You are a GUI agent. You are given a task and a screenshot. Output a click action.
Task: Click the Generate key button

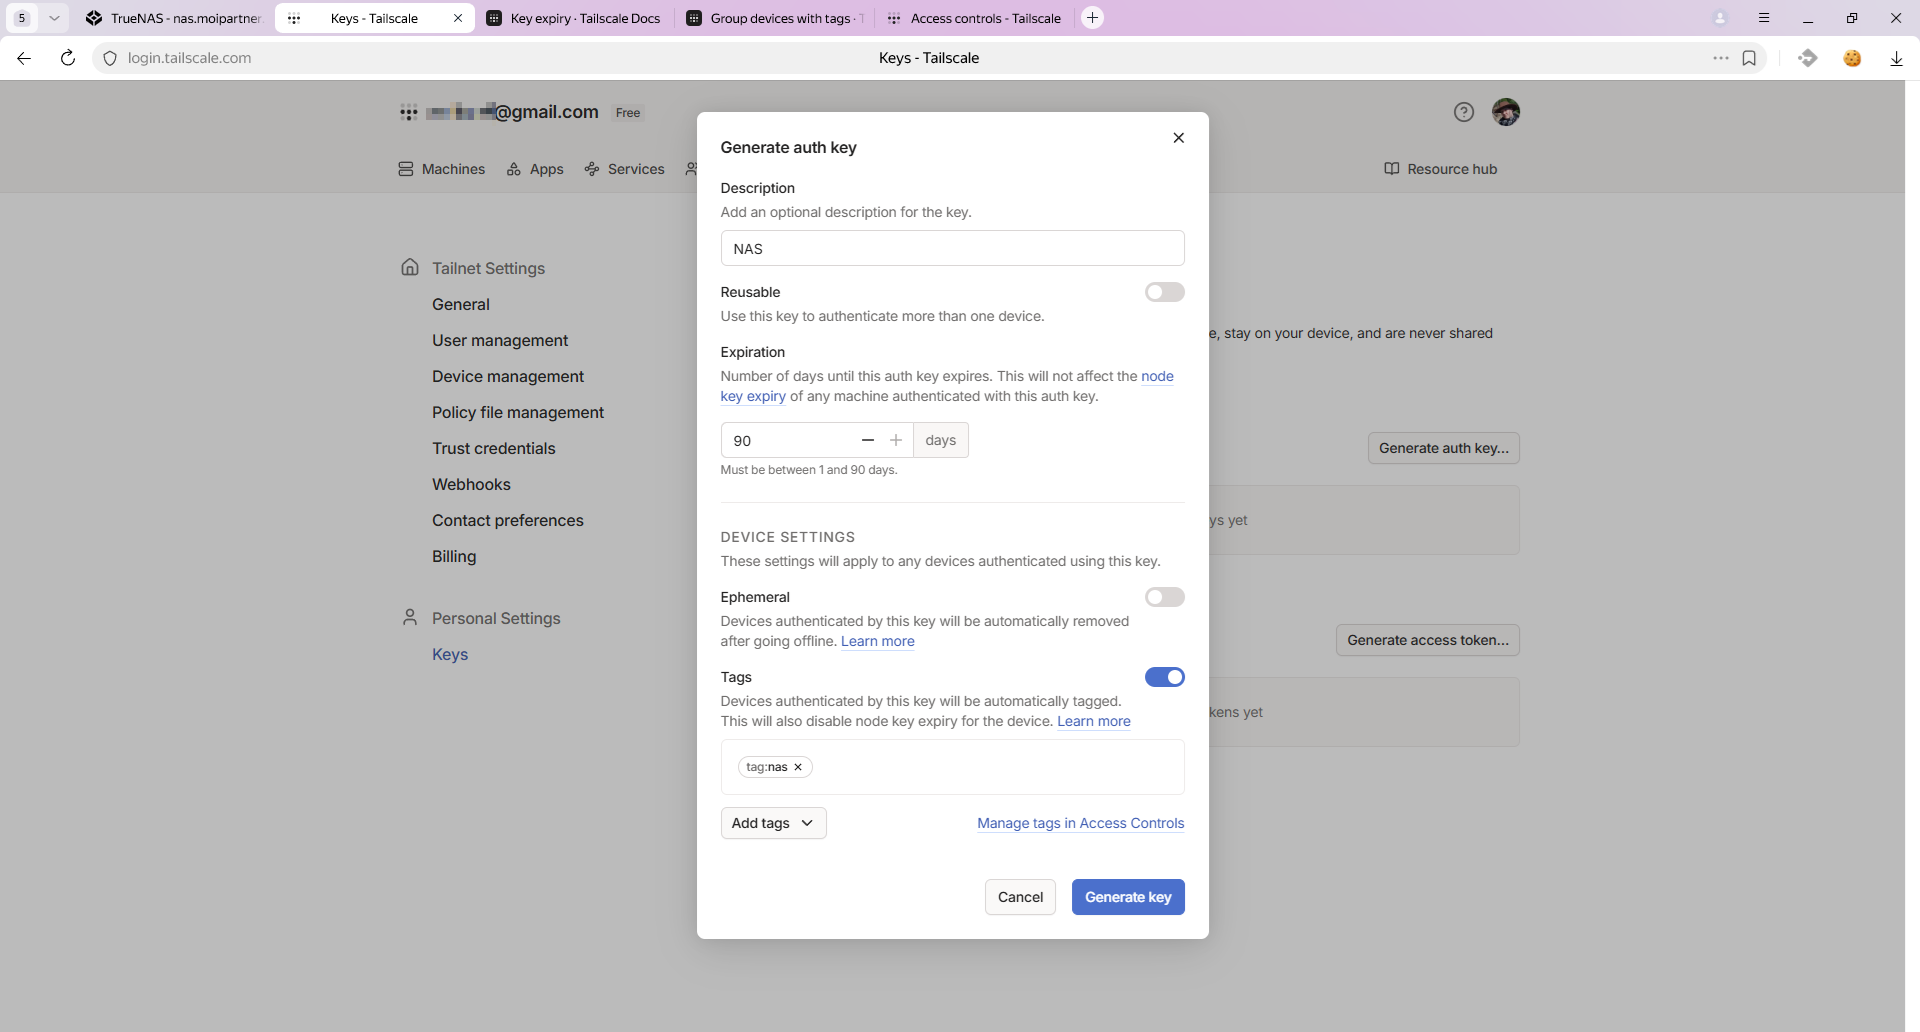click(1127, 897)
